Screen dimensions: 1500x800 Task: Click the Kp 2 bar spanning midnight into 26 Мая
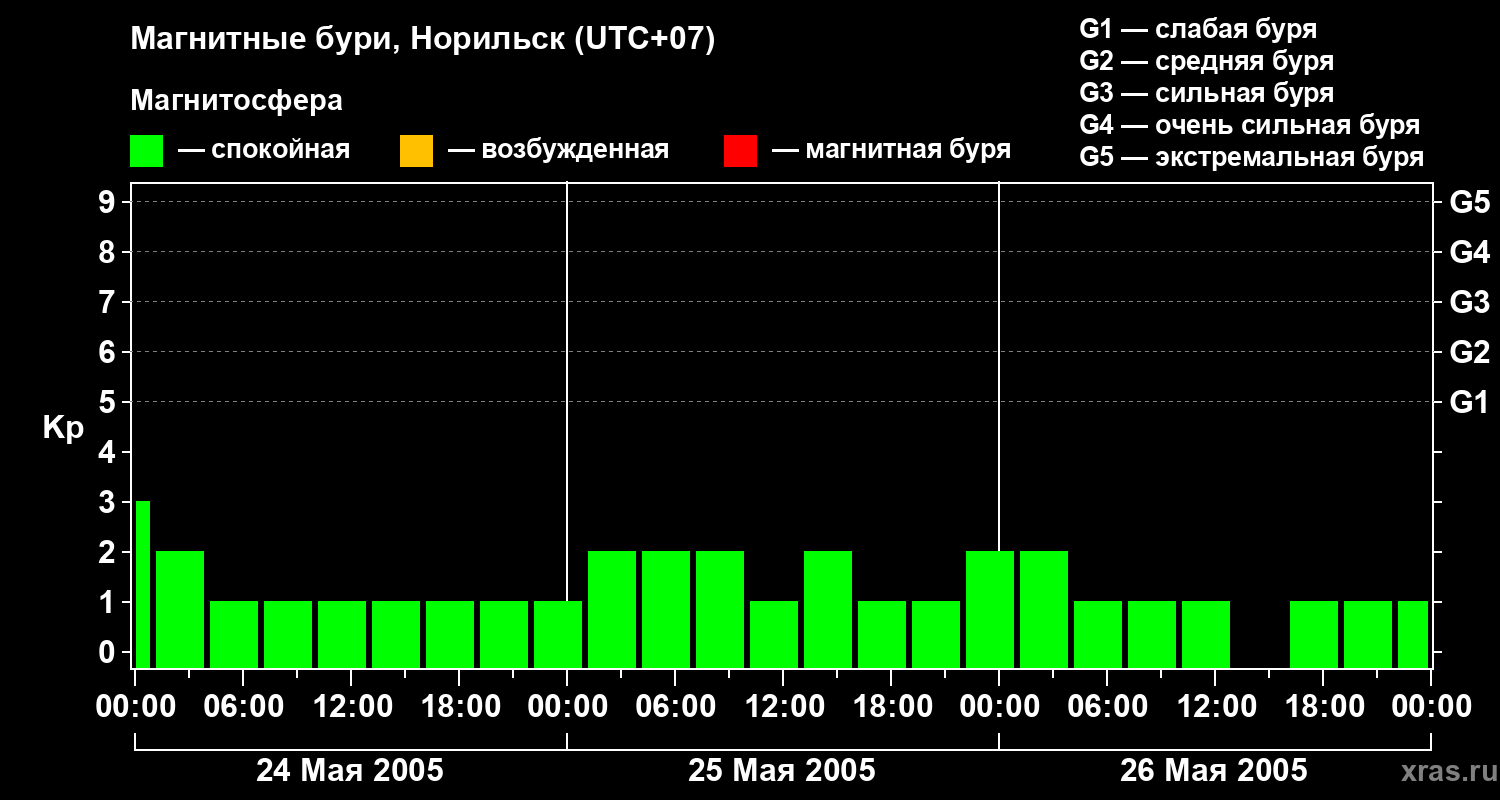[990, 609]
